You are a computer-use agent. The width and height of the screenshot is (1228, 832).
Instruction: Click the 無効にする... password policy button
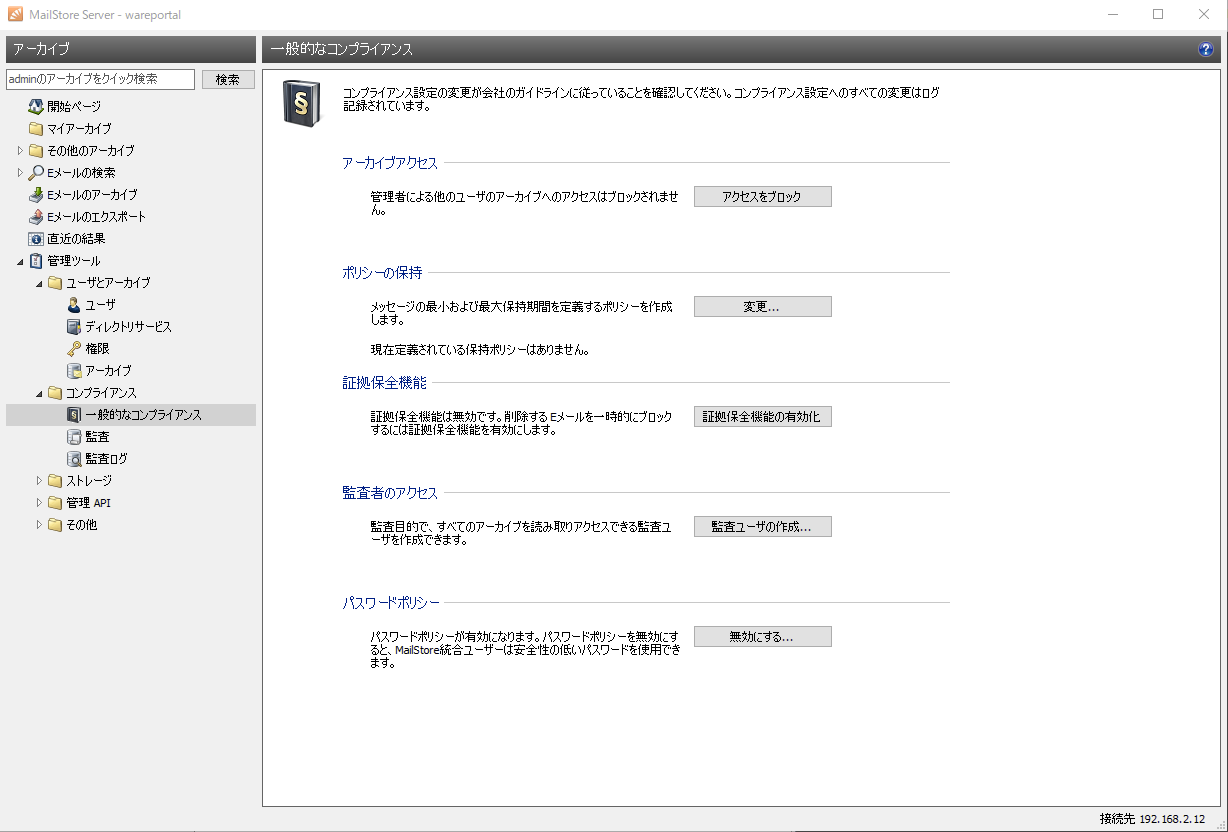pyautogui.click(x=762, y=637)
